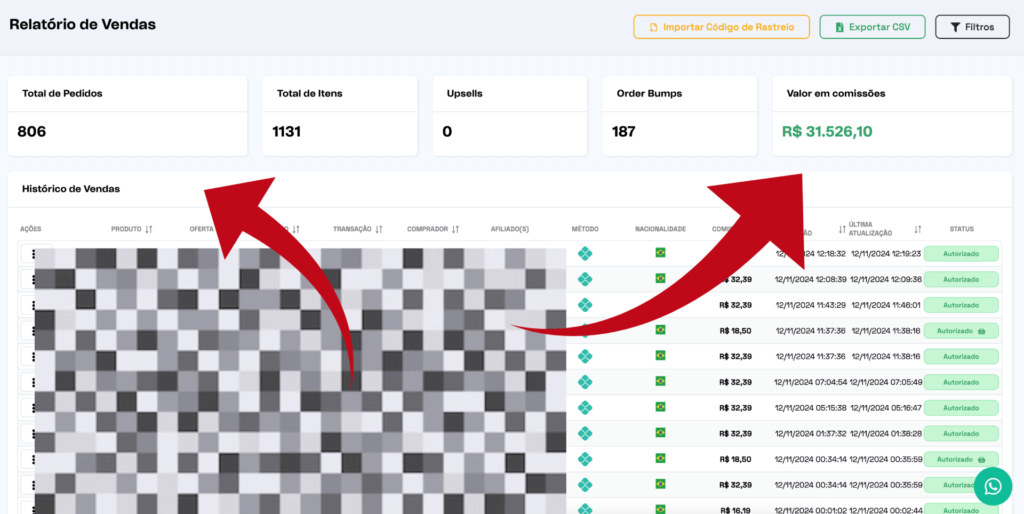Open the WhatsApp chat bubble
The image size is (1024, 514).
[992, 486]
